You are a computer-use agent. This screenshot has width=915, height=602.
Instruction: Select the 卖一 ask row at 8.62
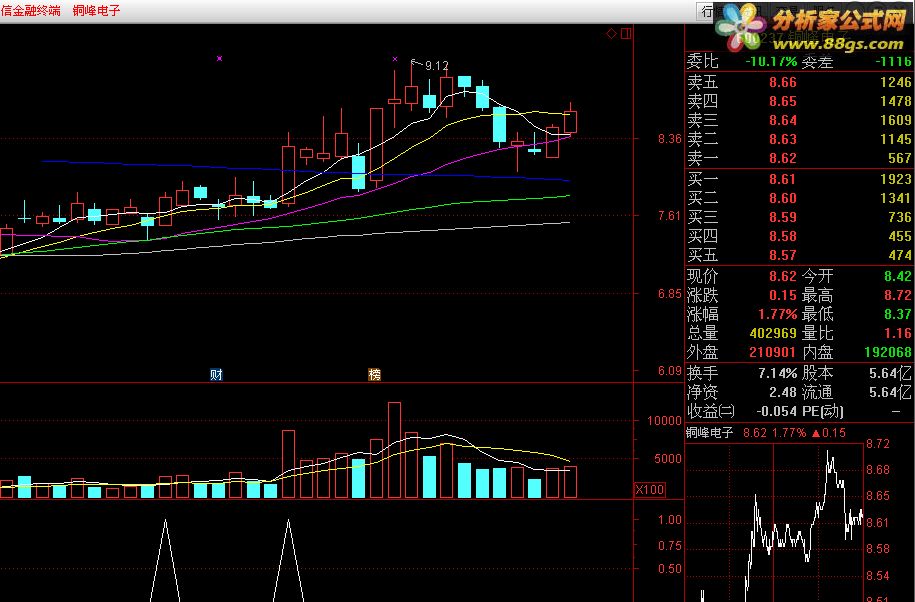tap(799, 158)
